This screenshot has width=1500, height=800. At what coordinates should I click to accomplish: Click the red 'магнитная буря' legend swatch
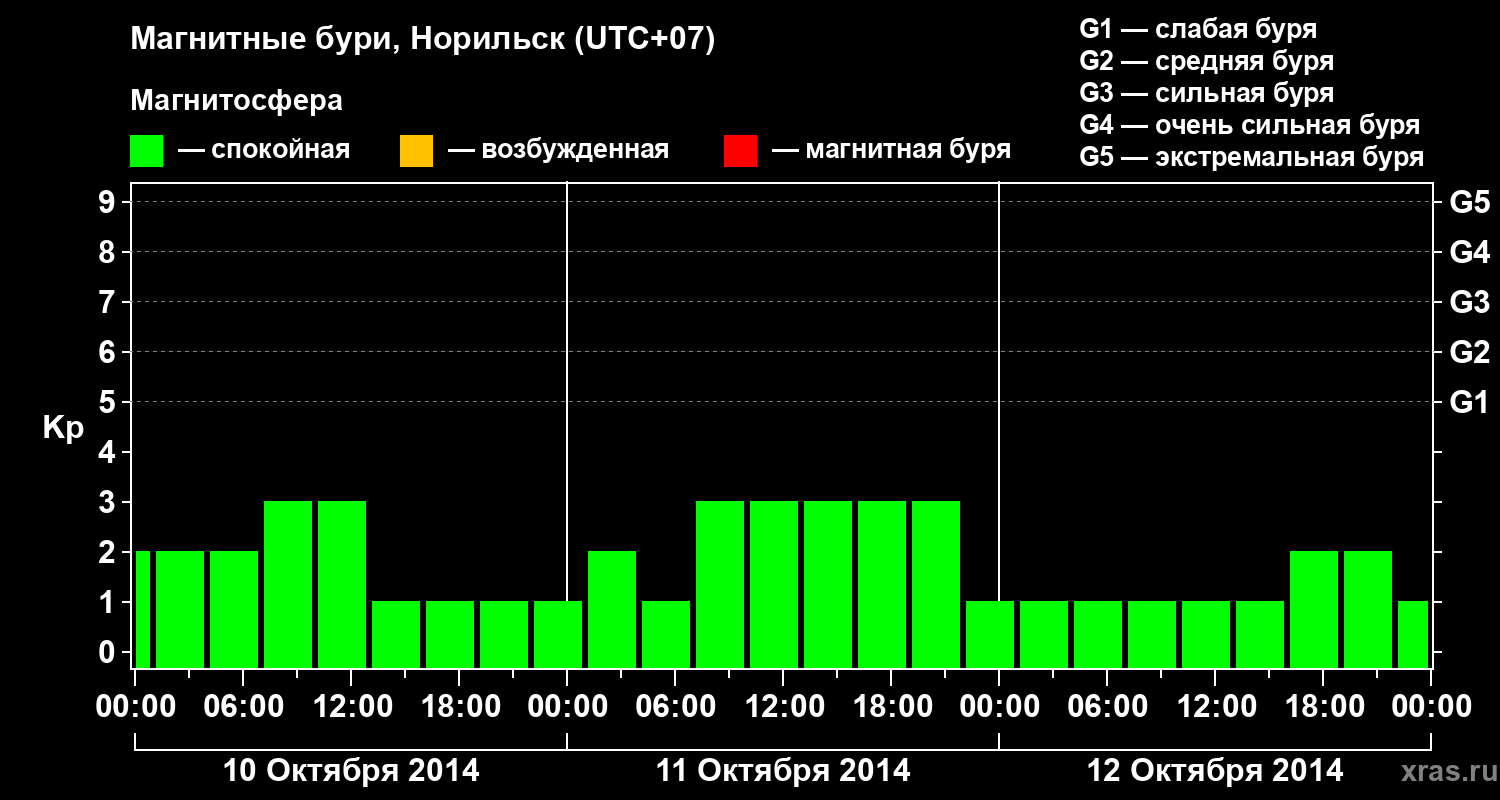click(x=740, y=151)
